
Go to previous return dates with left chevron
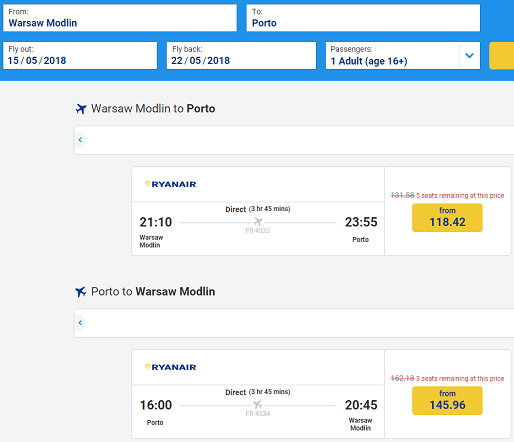tap(80, 323)
